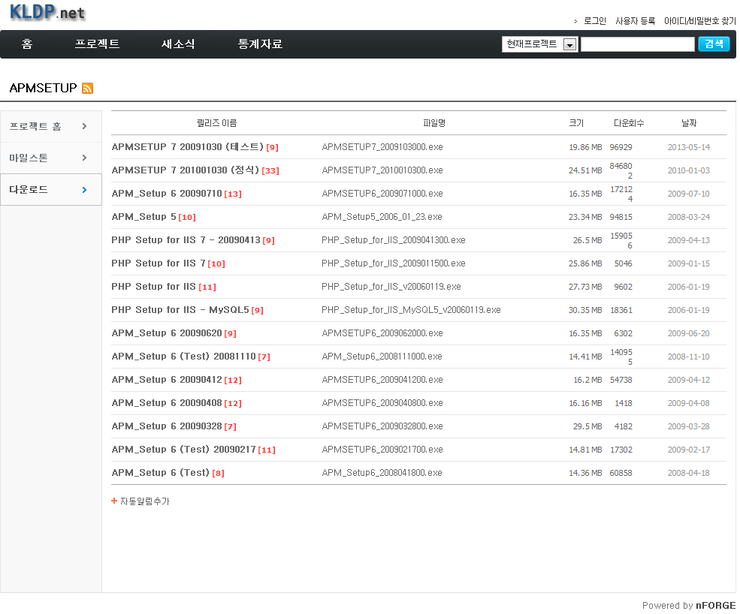Open release PHP Setup for IIS 7 - 20090413
Screen dimensions: 740x614
point(186,240)
